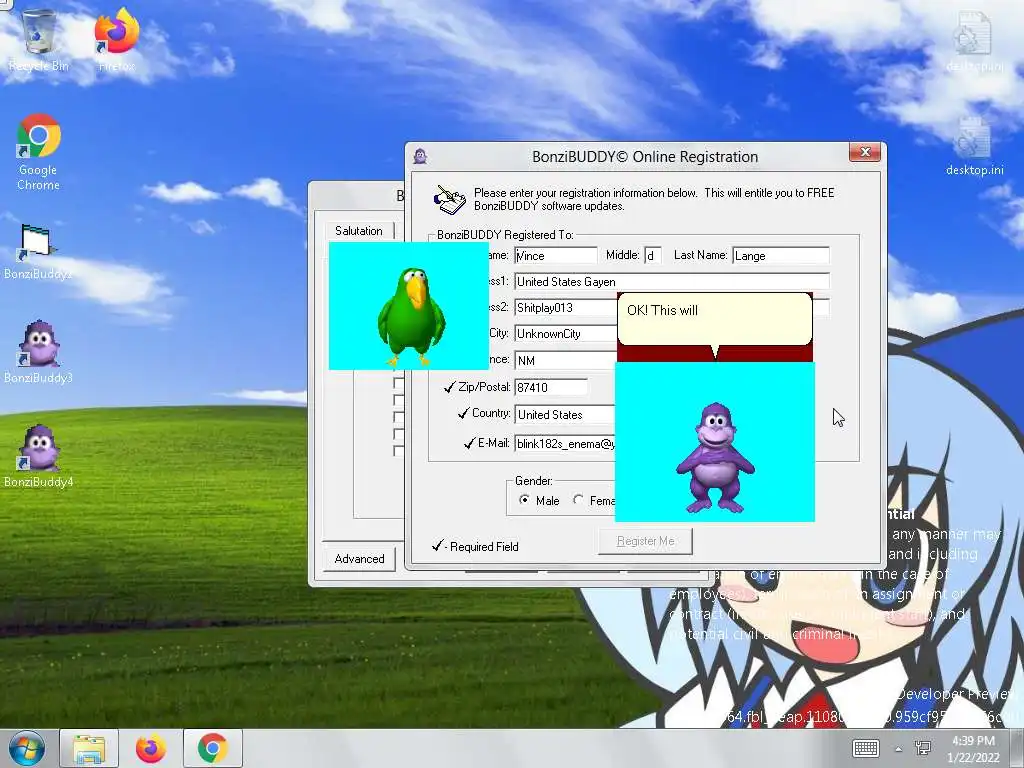
Task: Click the Bonzi icon in registration title bar
Action: (421, 156)
